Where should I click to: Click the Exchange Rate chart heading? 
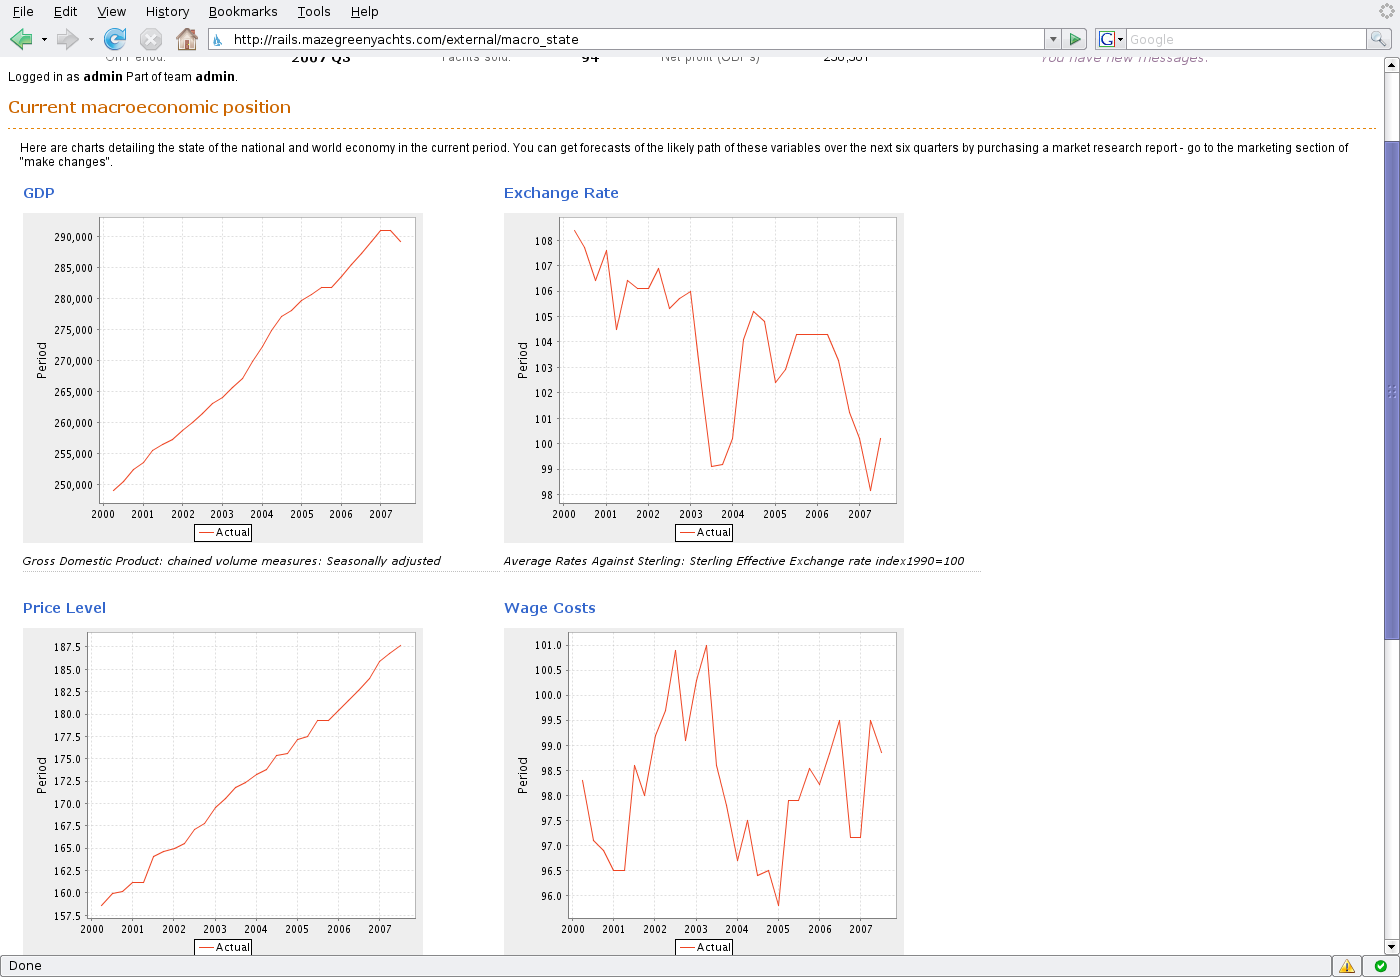click(x=561, y=193)
